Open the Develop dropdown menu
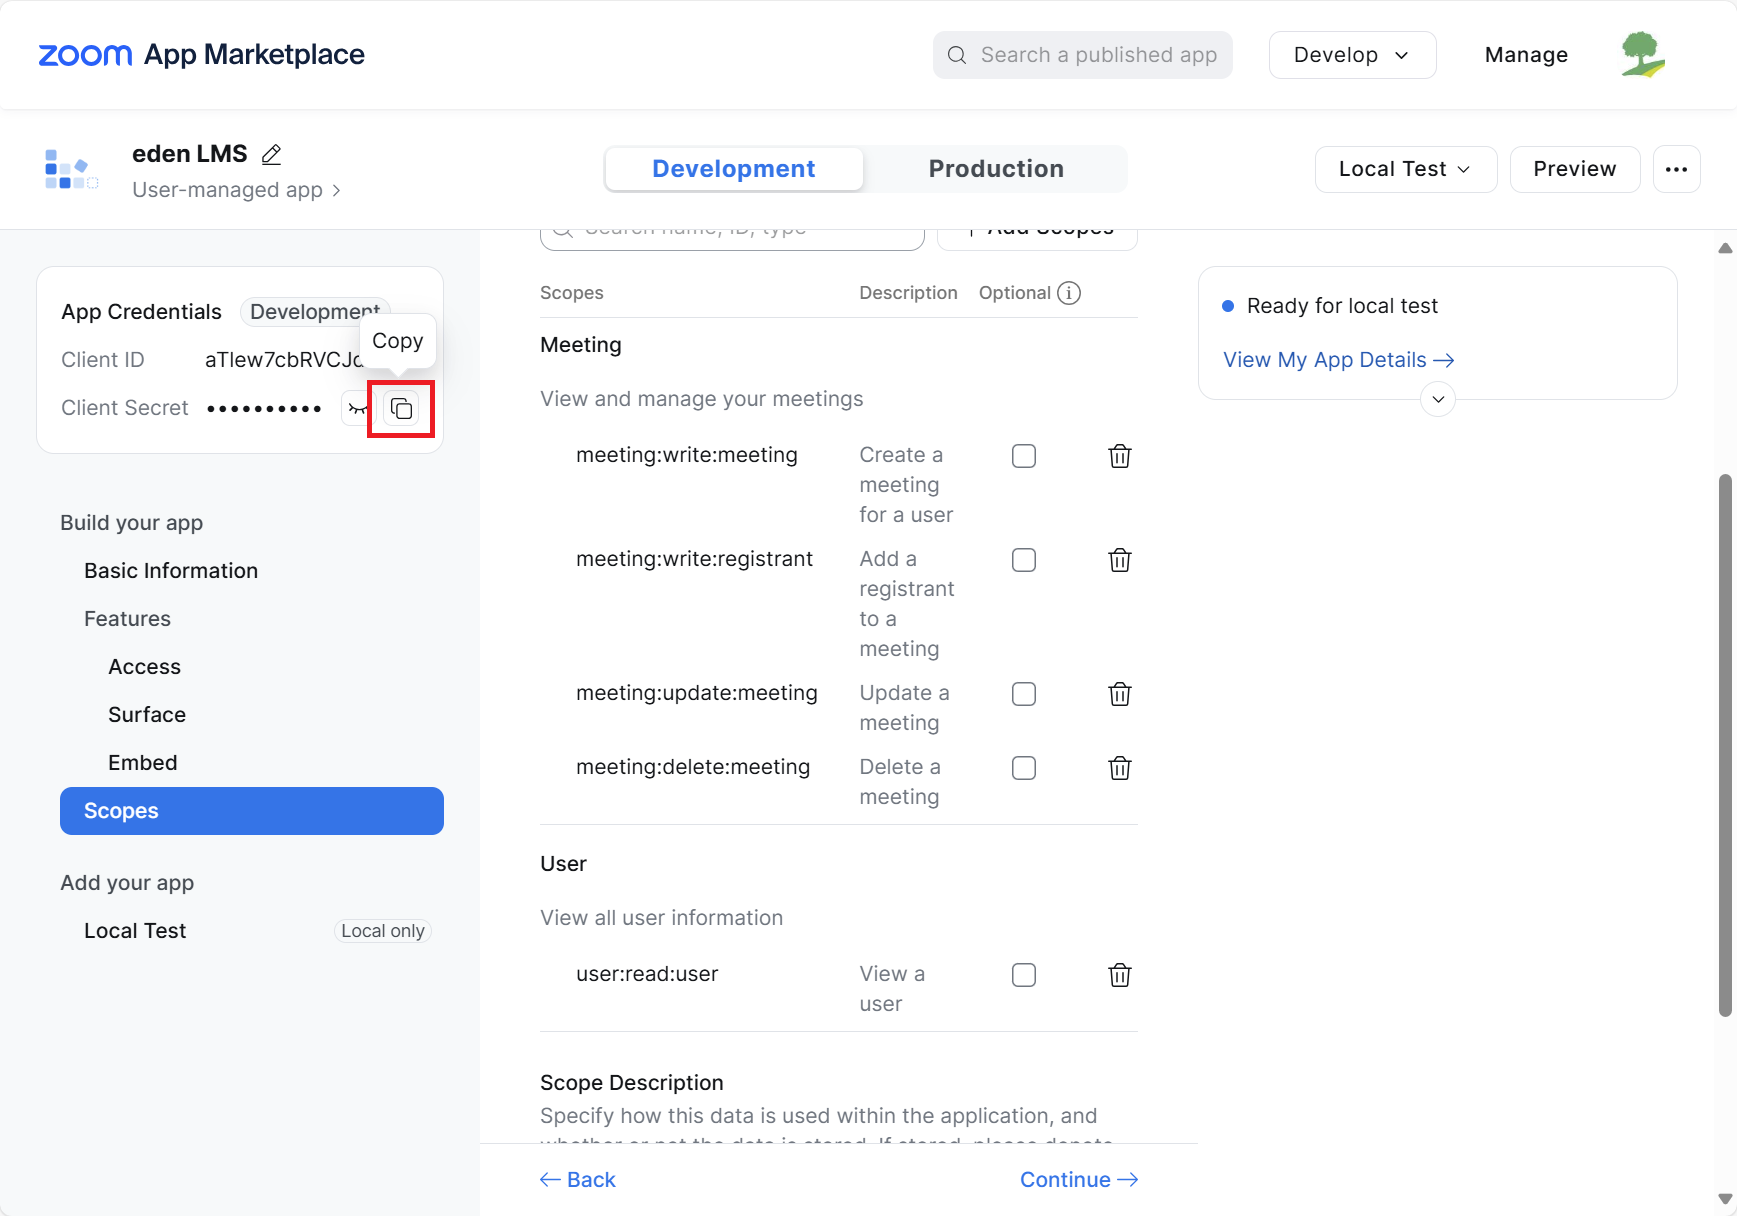The image size is (1737, 1216). [x=1352, y=55]
